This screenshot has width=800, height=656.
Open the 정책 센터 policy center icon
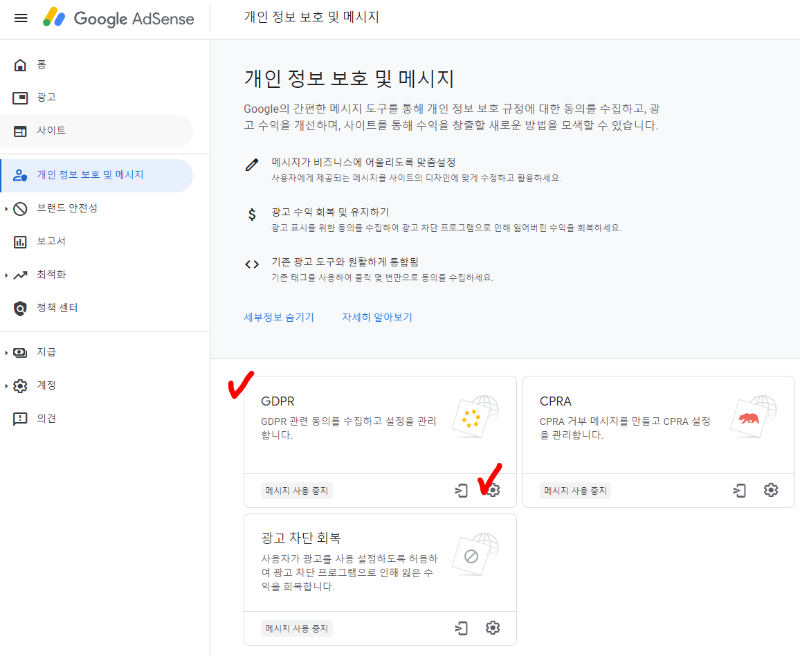pos(22,306)
